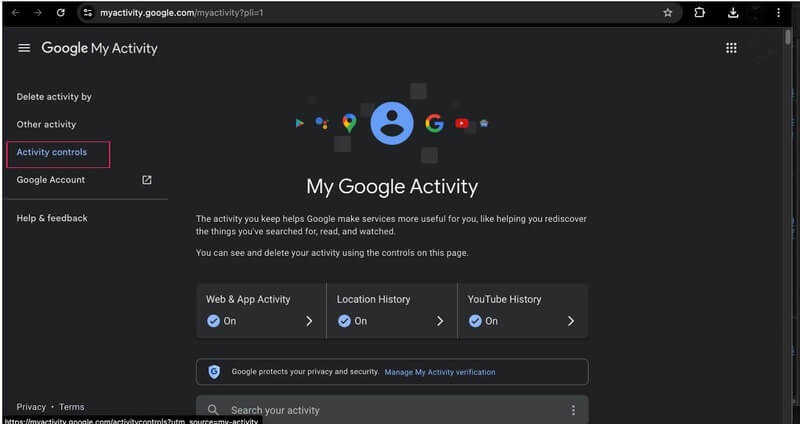Open the Chrome three-dot menu

[x=778, y=13]
